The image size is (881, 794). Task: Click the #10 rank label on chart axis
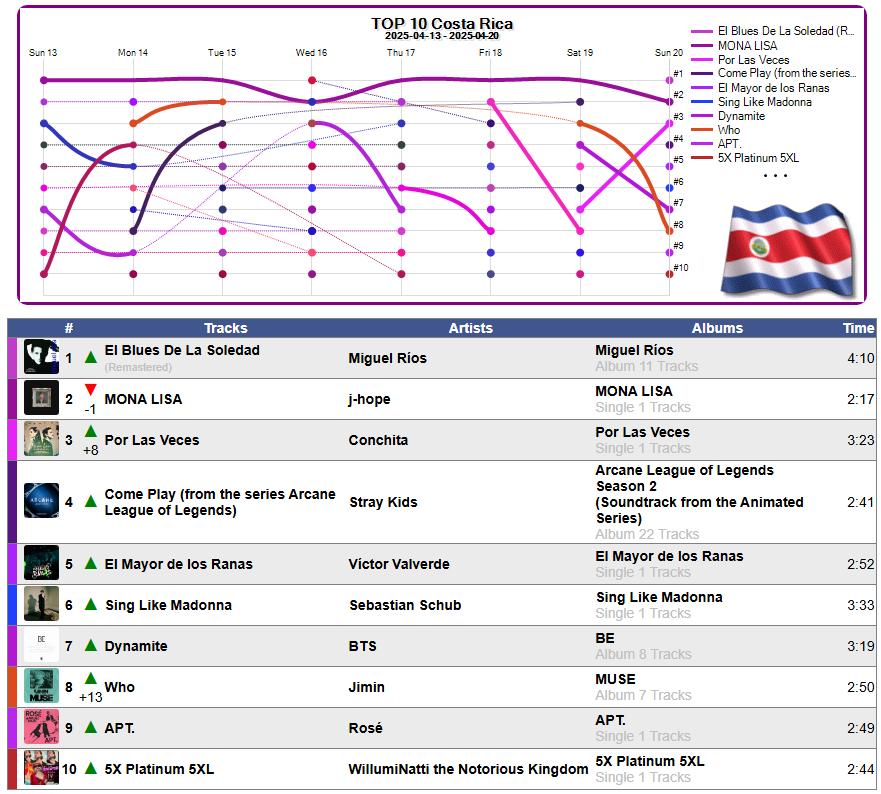[x=680, y=267]
